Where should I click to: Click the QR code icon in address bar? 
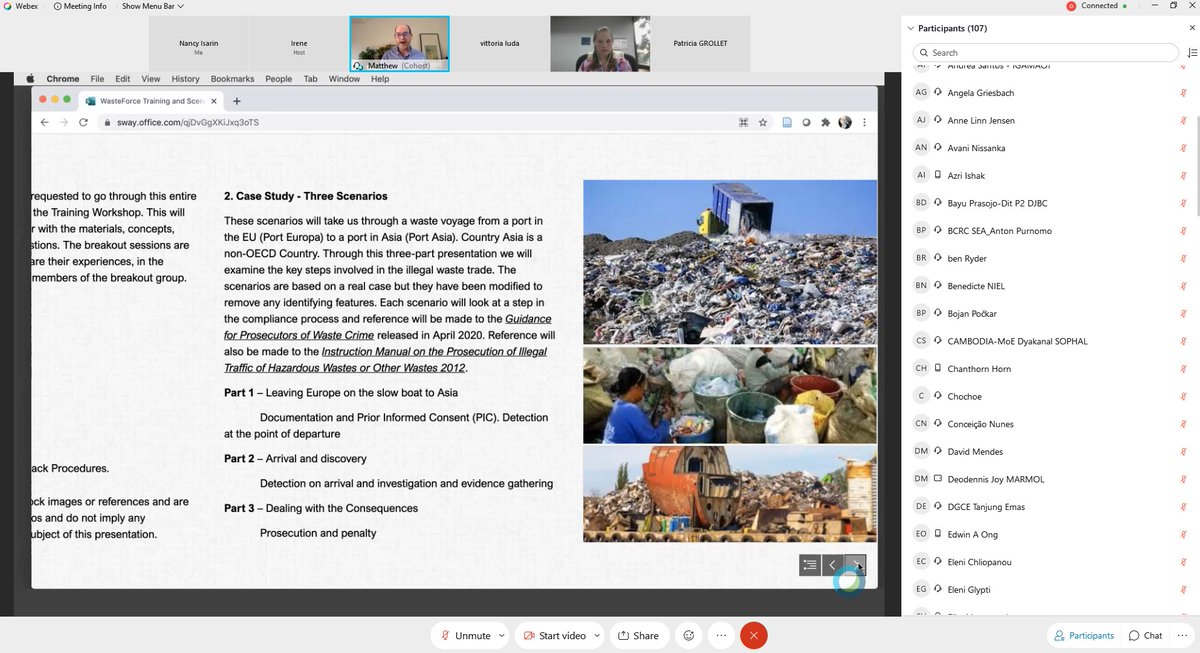pos(743,122)
